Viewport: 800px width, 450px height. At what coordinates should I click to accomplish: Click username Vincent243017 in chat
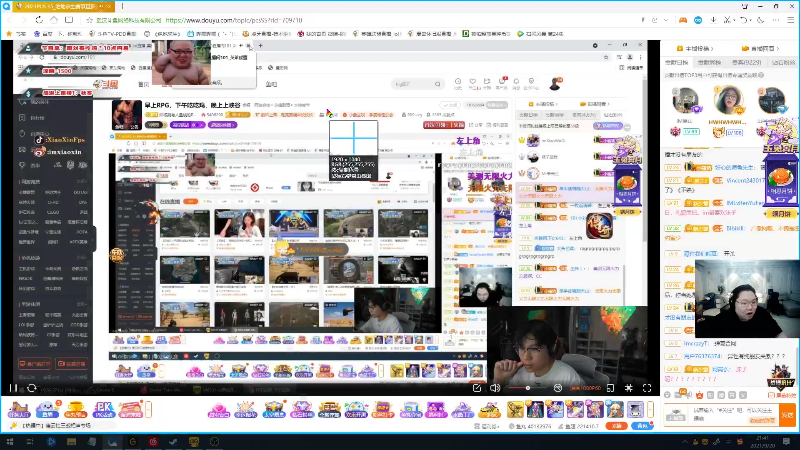(x=745, y=181)
